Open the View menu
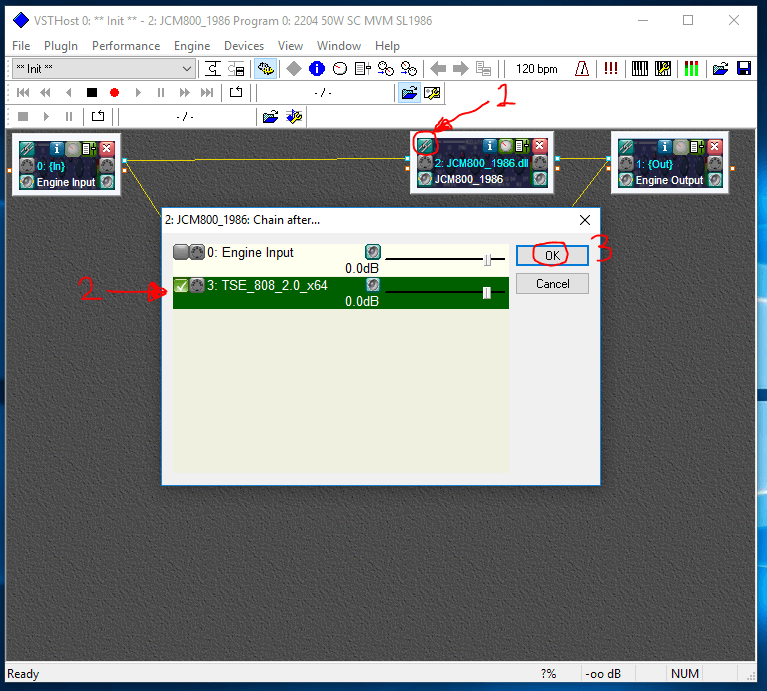This screenshot has height=691, width=767. pyautogui.click(x=290, y=46)
